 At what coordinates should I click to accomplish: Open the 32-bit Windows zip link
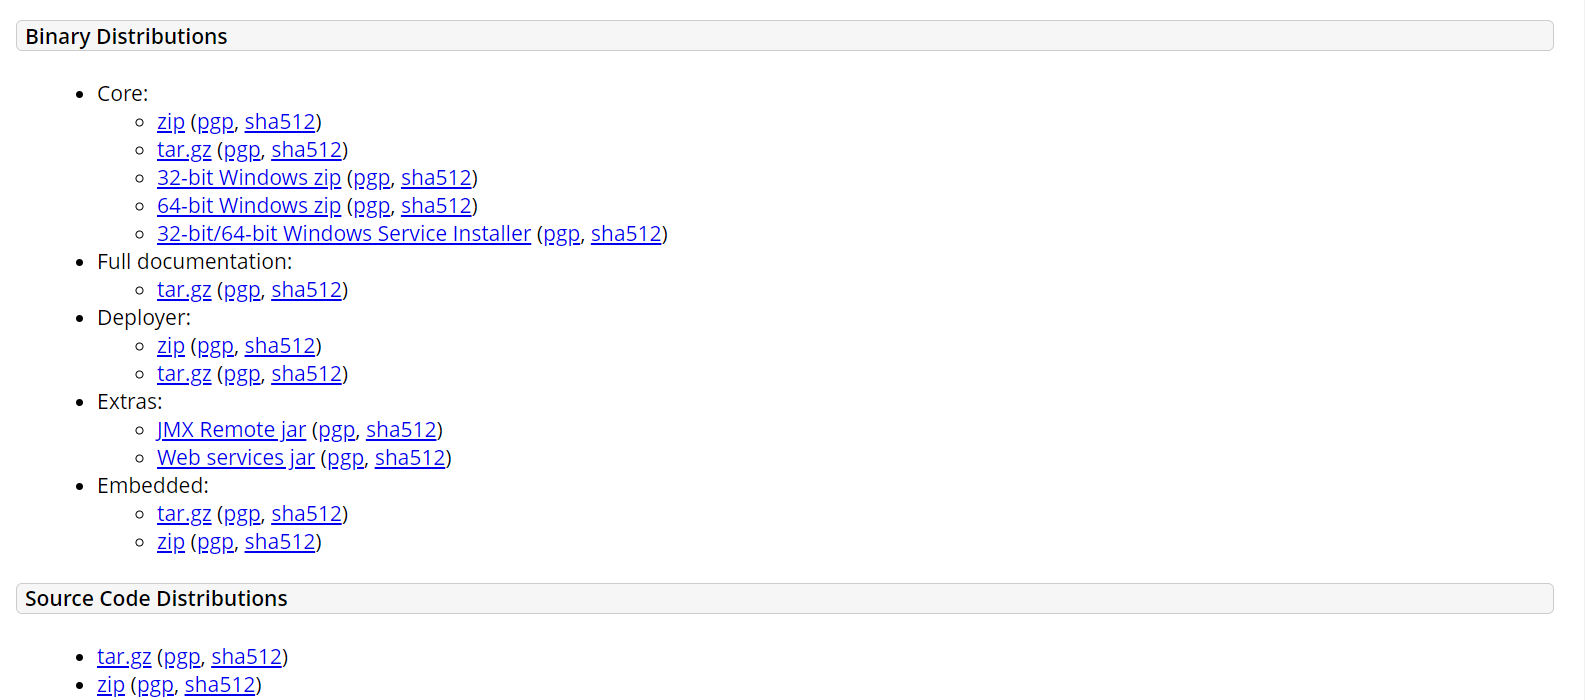[x=249, y=178]
